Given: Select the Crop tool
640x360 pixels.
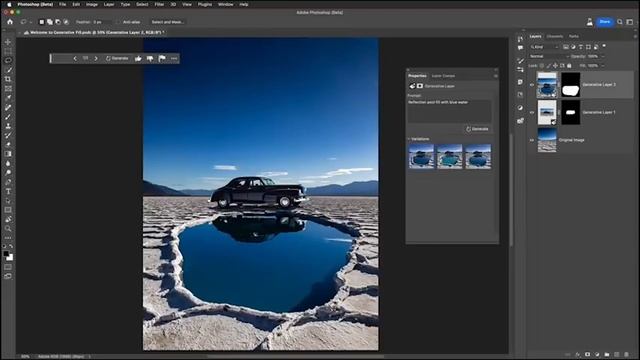Looking at the screenshot, I should click(x=8, y=79).
